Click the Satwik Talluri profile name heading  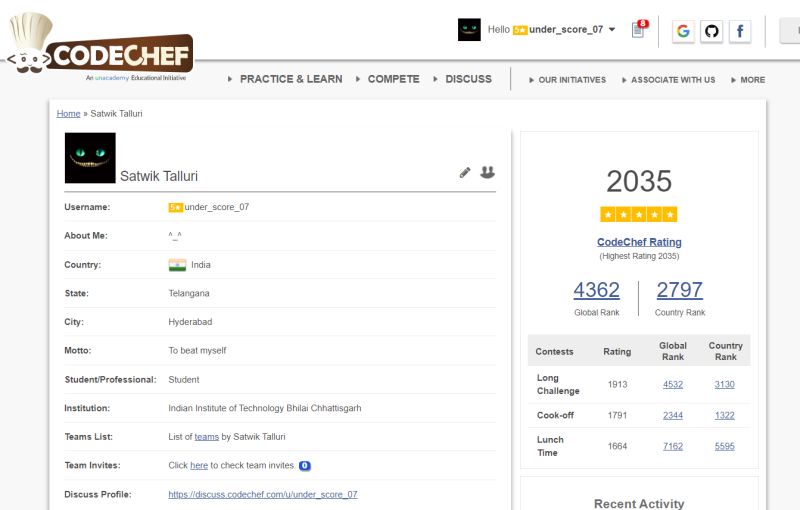pos(159,176)
